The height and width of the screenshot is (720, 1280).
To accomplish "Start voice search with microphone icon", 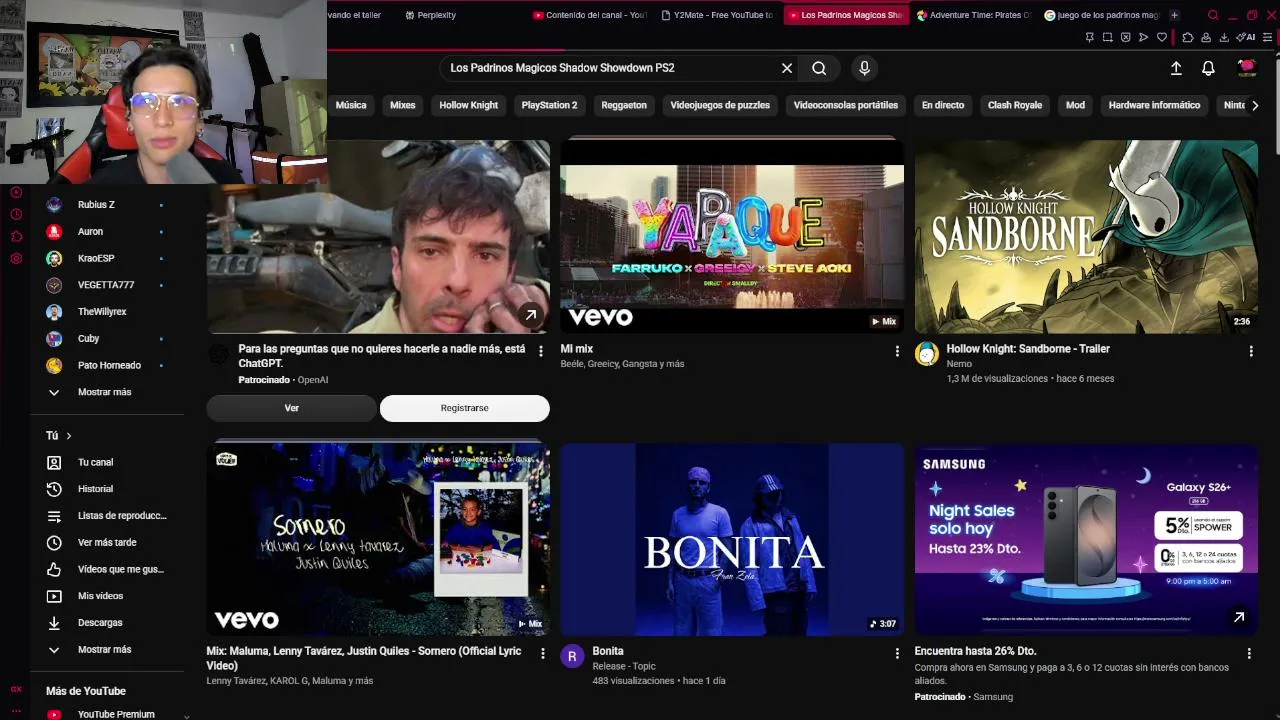I will coord(865,68).
